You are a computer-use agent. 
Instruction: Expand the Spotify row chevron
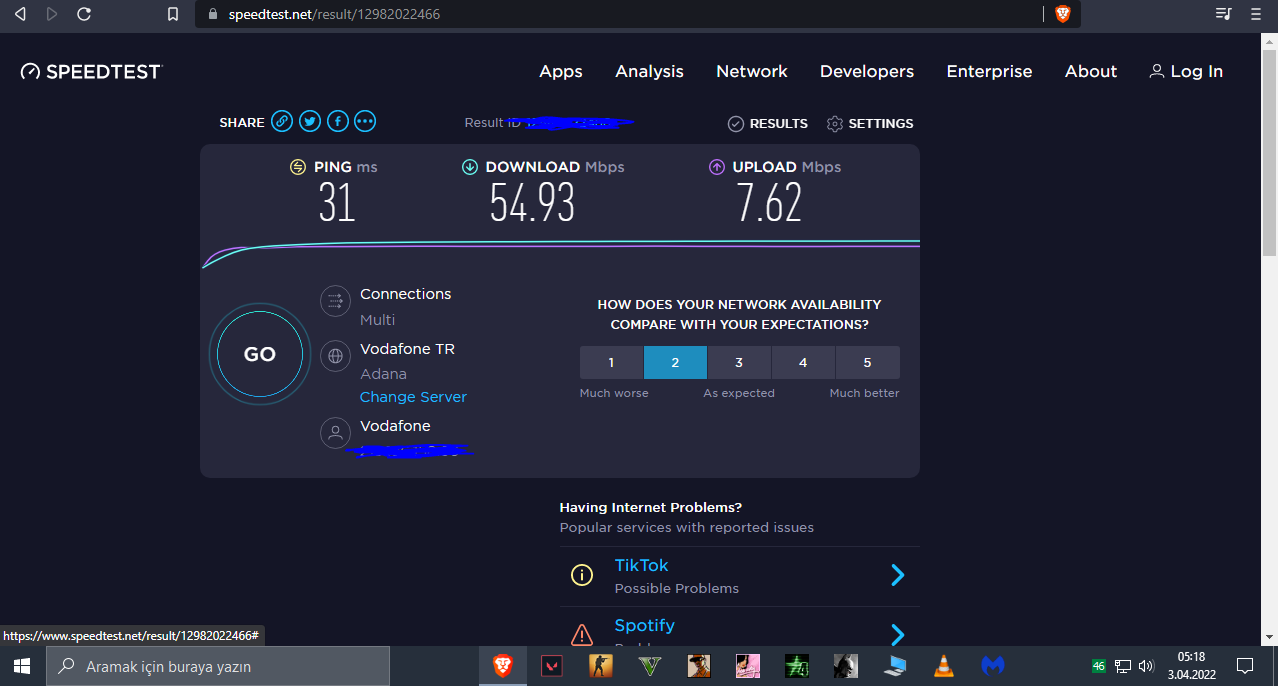point(897,634)
